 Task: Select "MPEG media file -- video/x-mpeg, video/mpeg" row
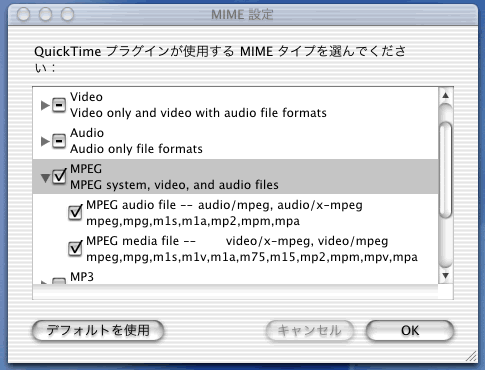tap(235, 249)
